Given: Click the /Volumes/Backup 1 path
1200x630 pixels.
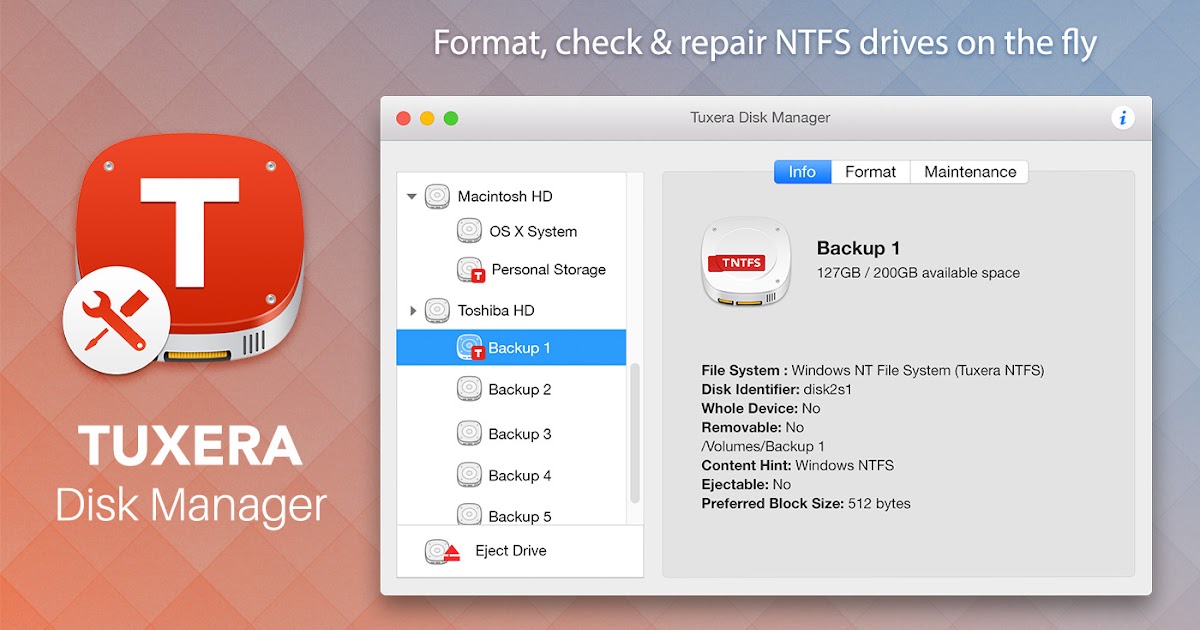Looking at the screenshot, I should [763, 446].
